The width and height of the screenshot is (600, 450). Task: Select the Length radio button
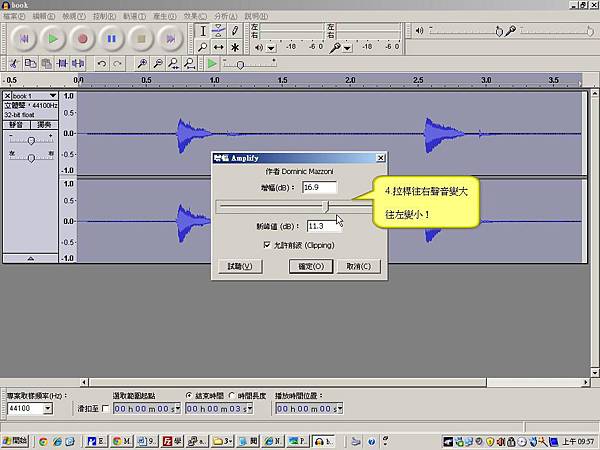(232, 396)
